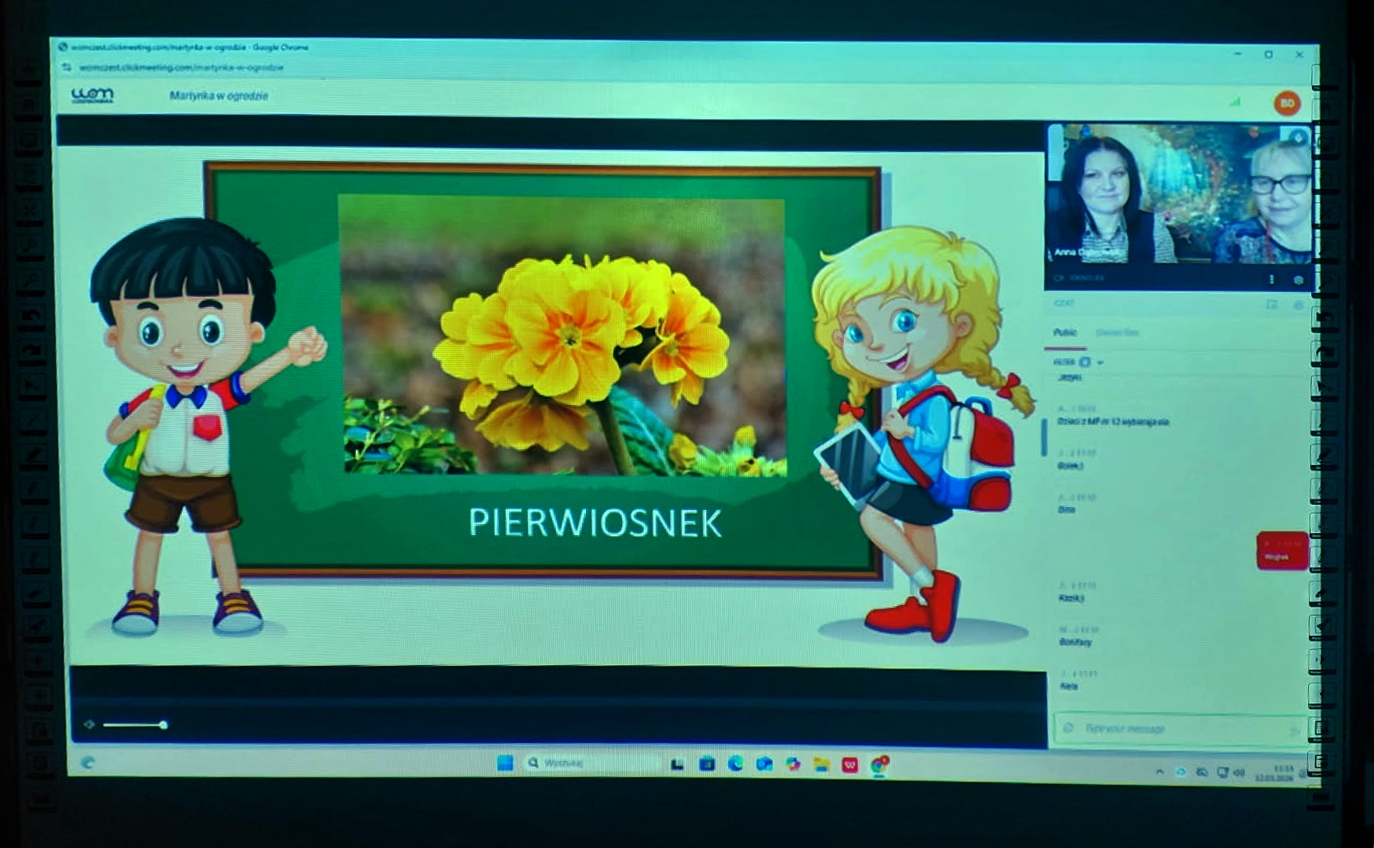This screenshot has height=848, width=1374.
Task: Toggle the chat FILTER language box
Action: click(1085, 362)
